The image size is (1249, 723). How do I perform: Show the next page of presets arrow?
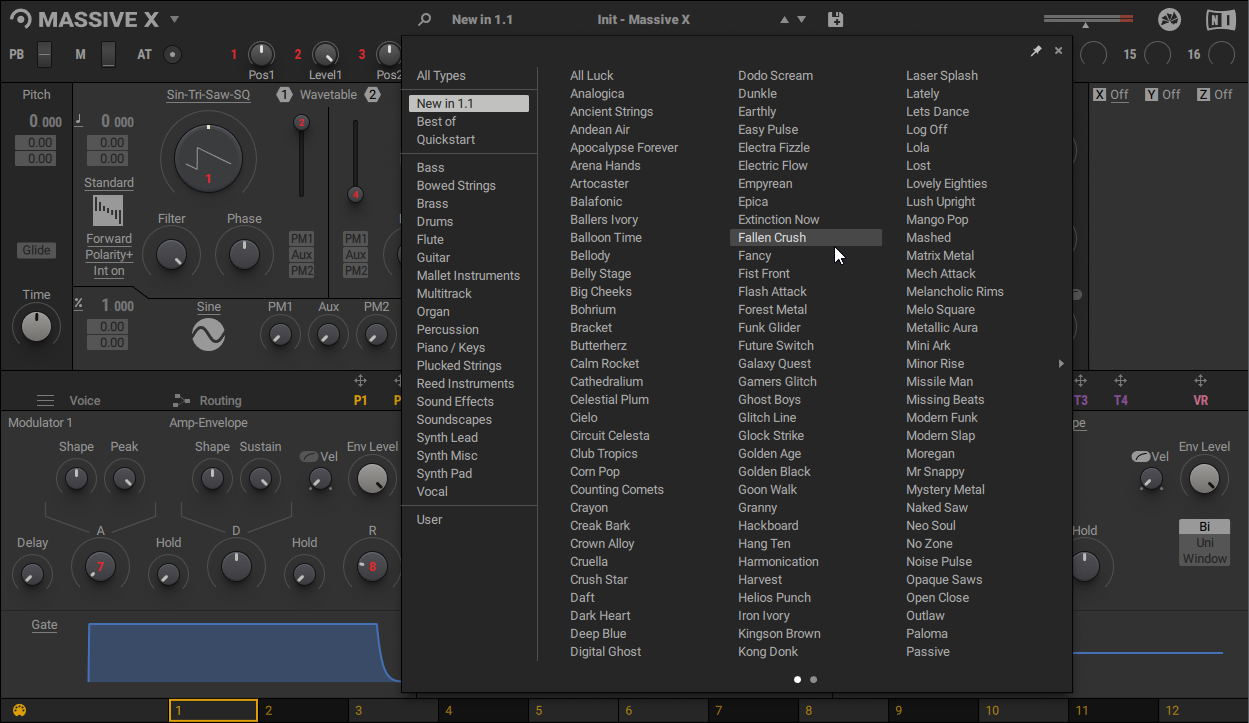[x=1061, y=364]
